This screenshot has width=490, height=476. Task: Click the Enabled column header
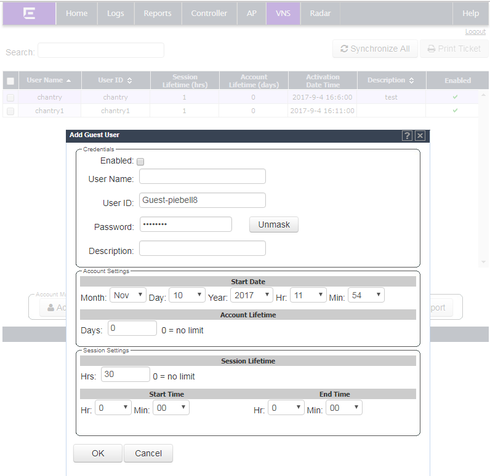457,81
